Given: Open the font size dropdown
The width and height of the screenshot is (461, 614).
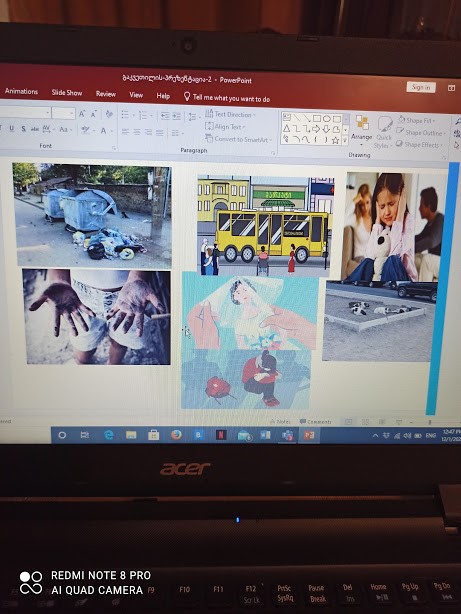Looking at the screenshot, I should point(72,114).
